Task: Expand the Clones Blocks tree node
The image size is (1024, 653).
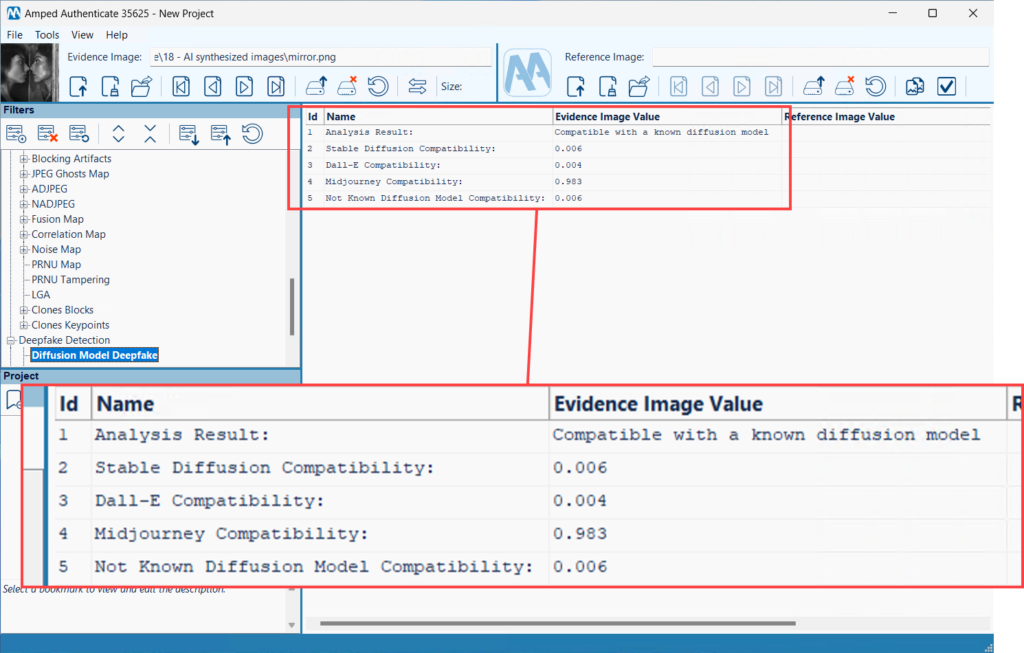Action: point(24,310)
